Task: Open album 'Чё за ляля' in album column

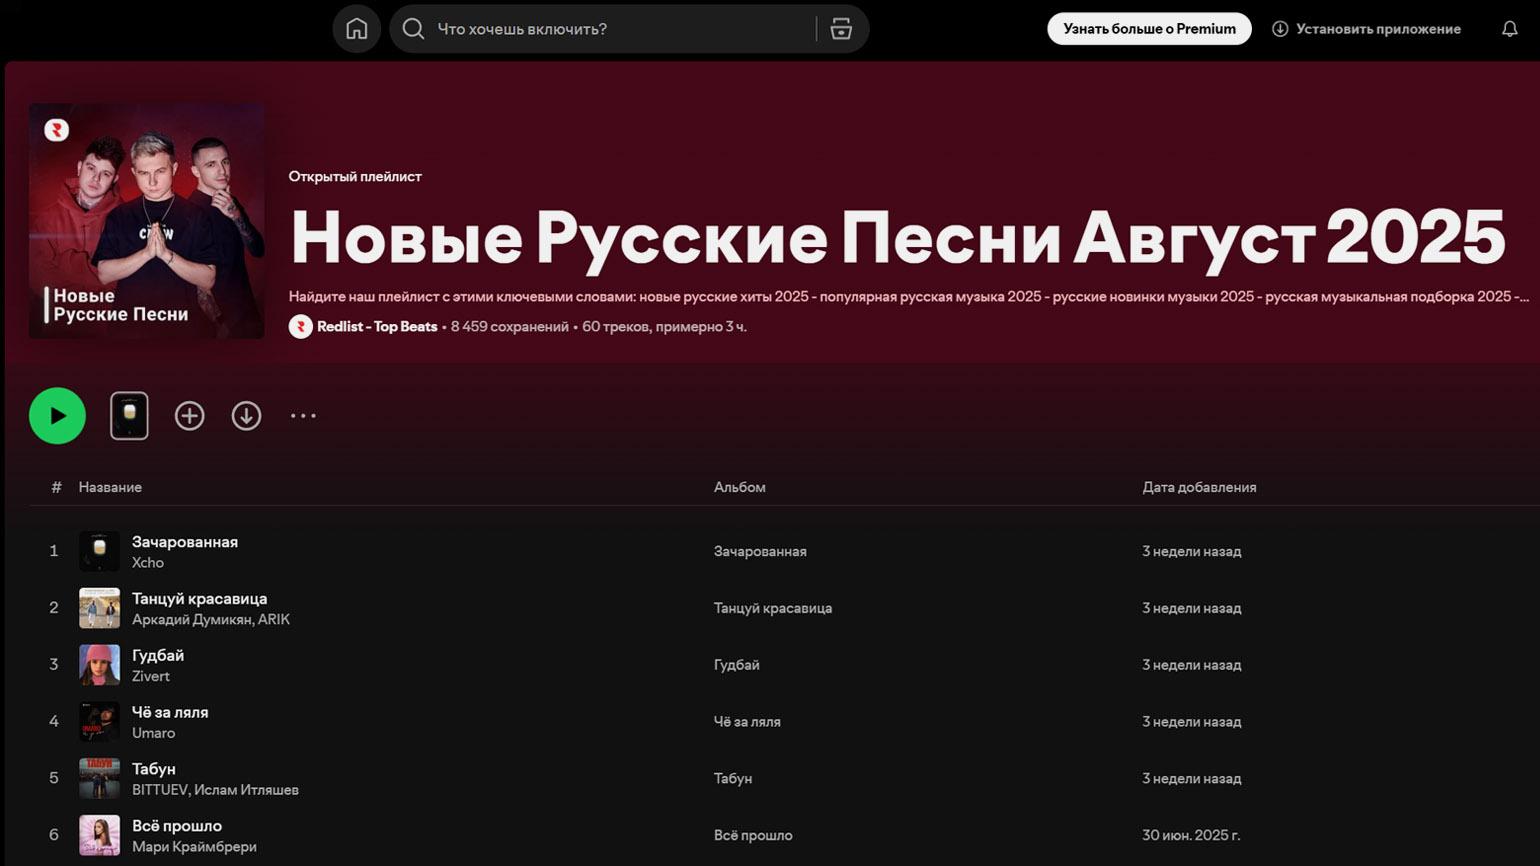Action: click(x=747, y=722)
